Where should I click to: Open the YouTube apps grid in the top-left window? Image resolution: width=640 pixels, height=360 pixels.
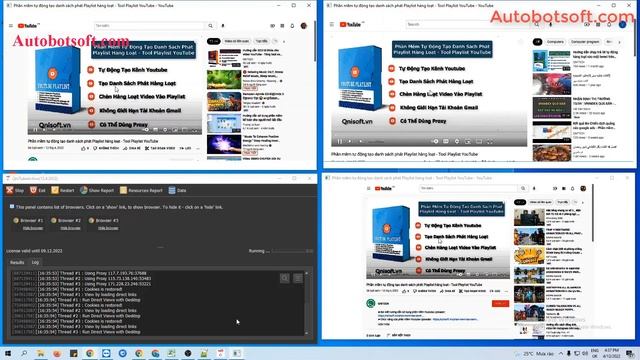point(282,26)
